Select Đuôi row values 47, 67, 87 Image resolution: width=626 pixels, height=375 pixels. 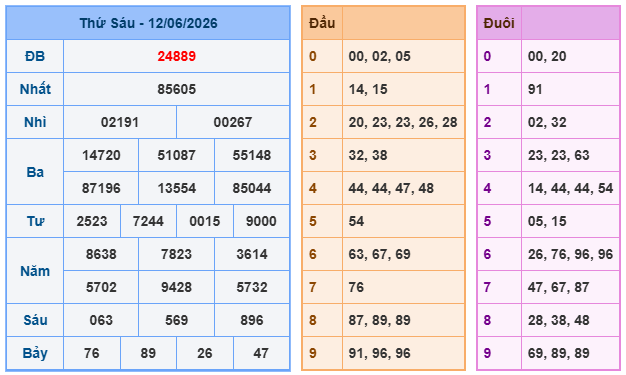[x=559, y=287]
